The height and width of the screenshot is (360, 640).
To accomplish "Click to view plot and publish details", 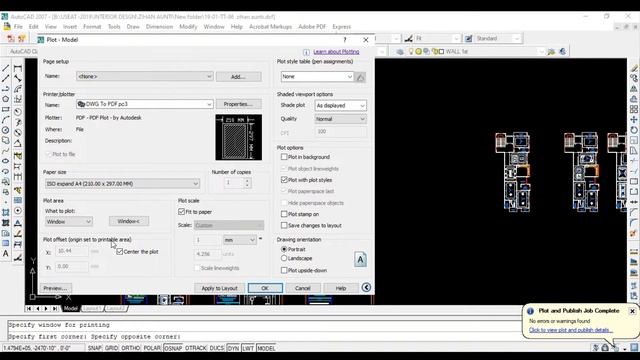I will pyautogui.click(x=571, y=330).
